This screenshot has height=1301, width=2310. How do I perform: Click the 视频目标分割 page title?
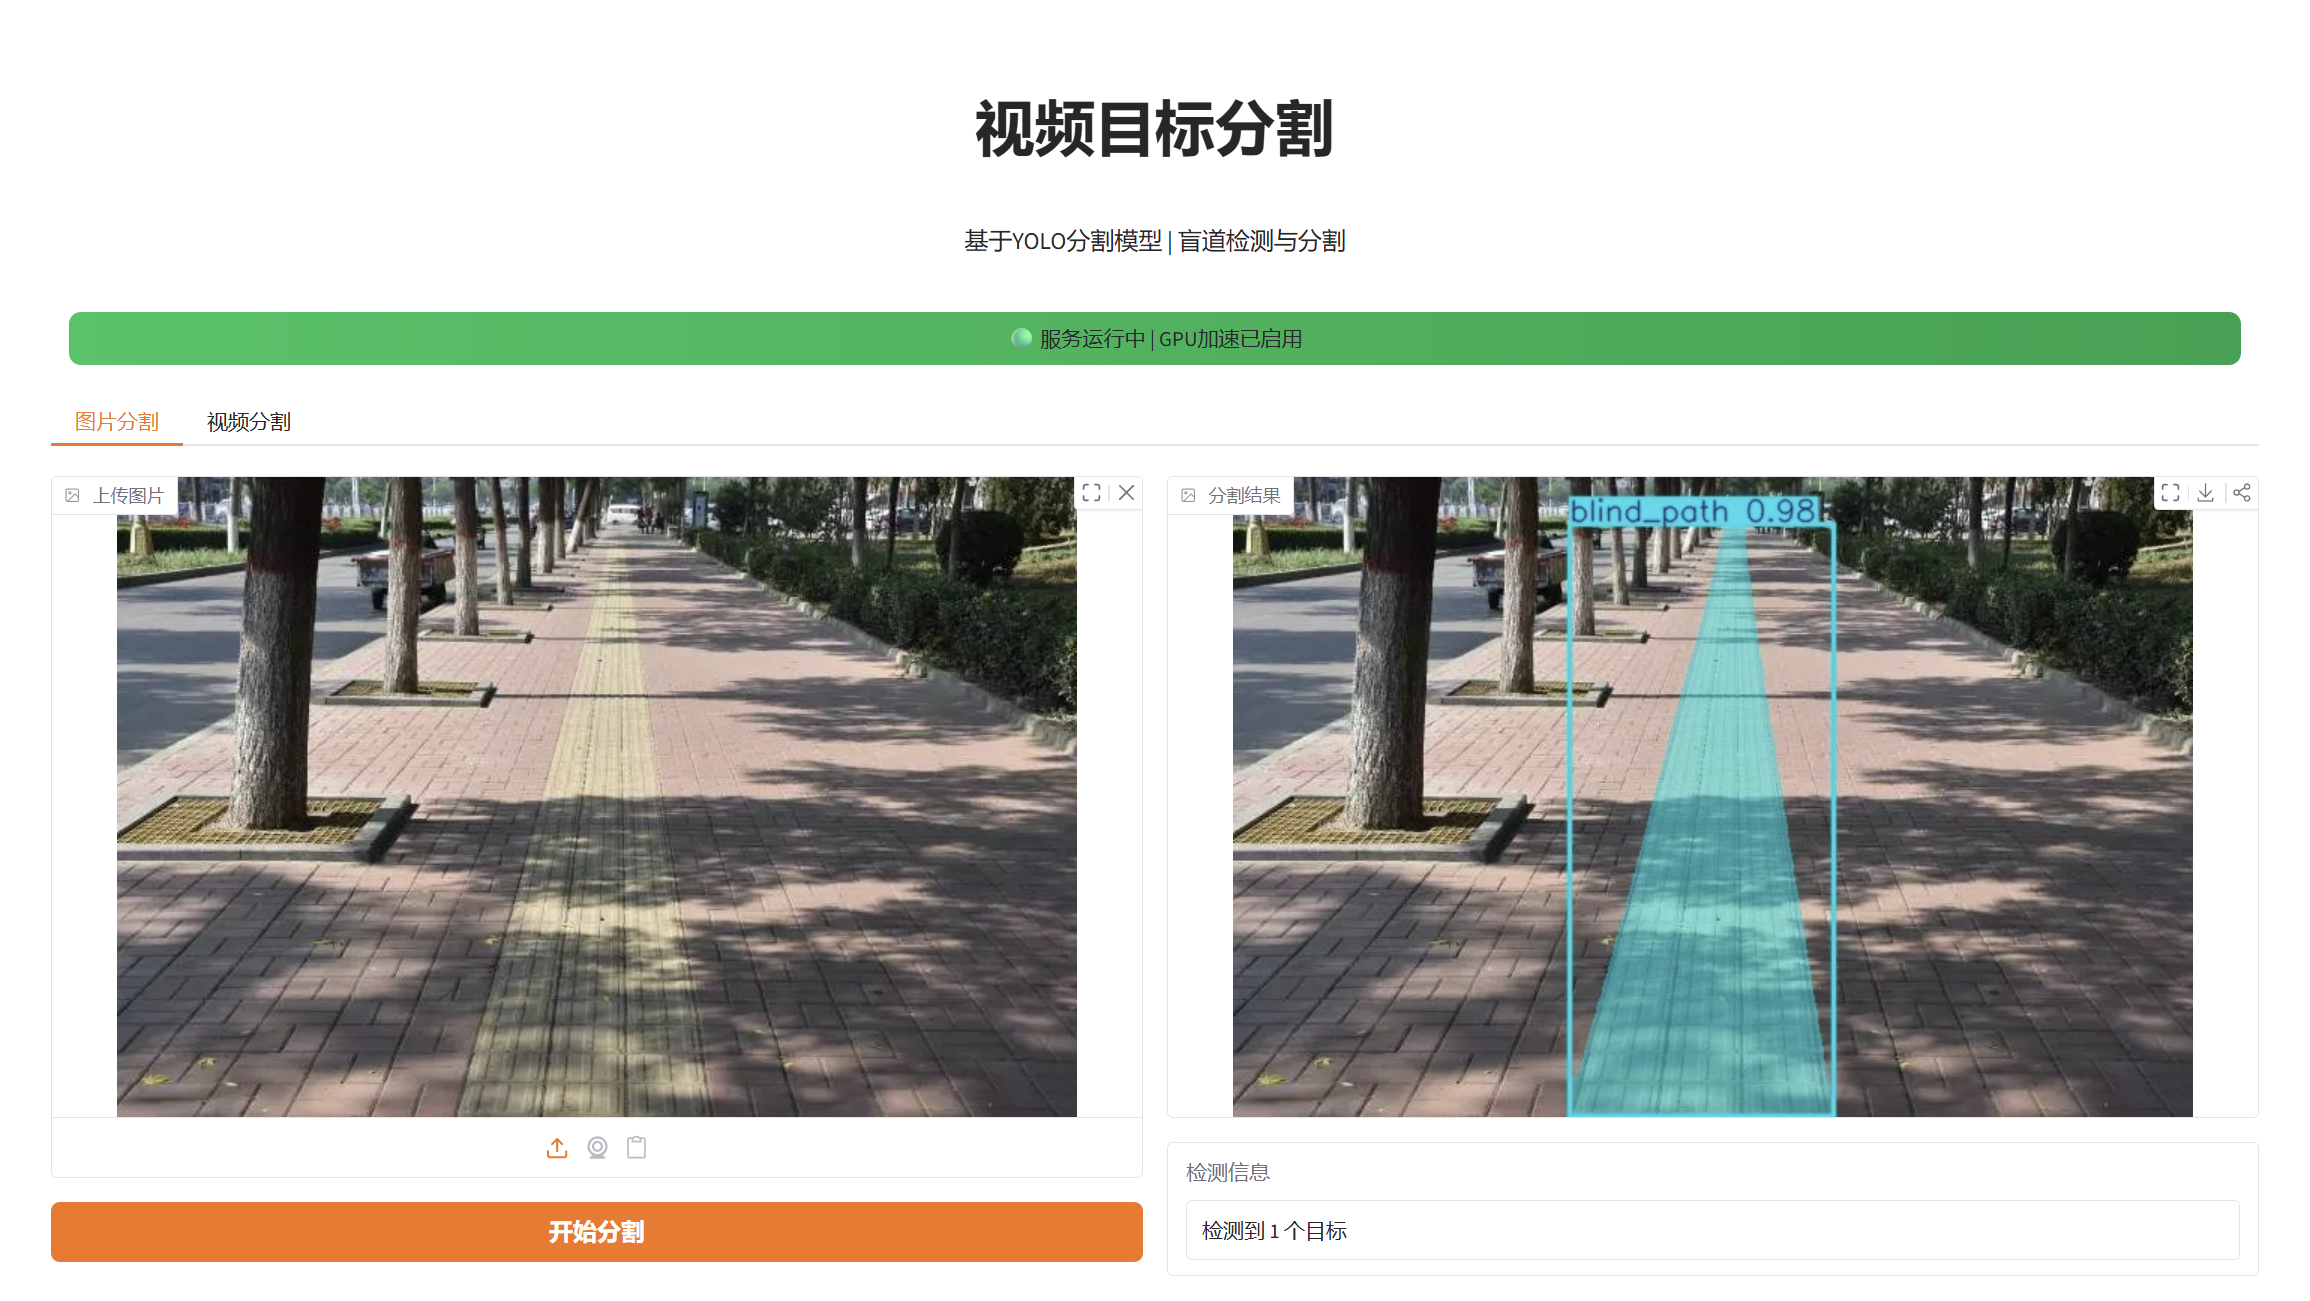1154,130
